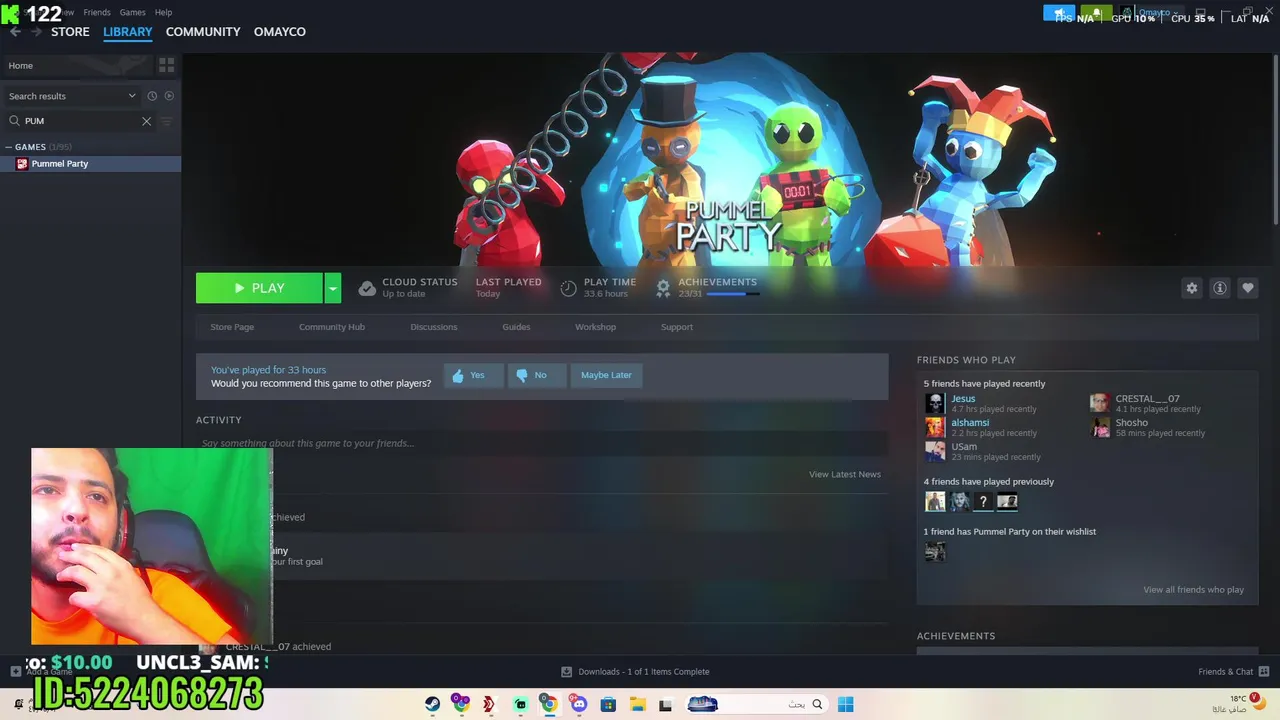Select Pummel Party in the games list
This screenshot has width=1280, height=720.
tap(90, 164)
